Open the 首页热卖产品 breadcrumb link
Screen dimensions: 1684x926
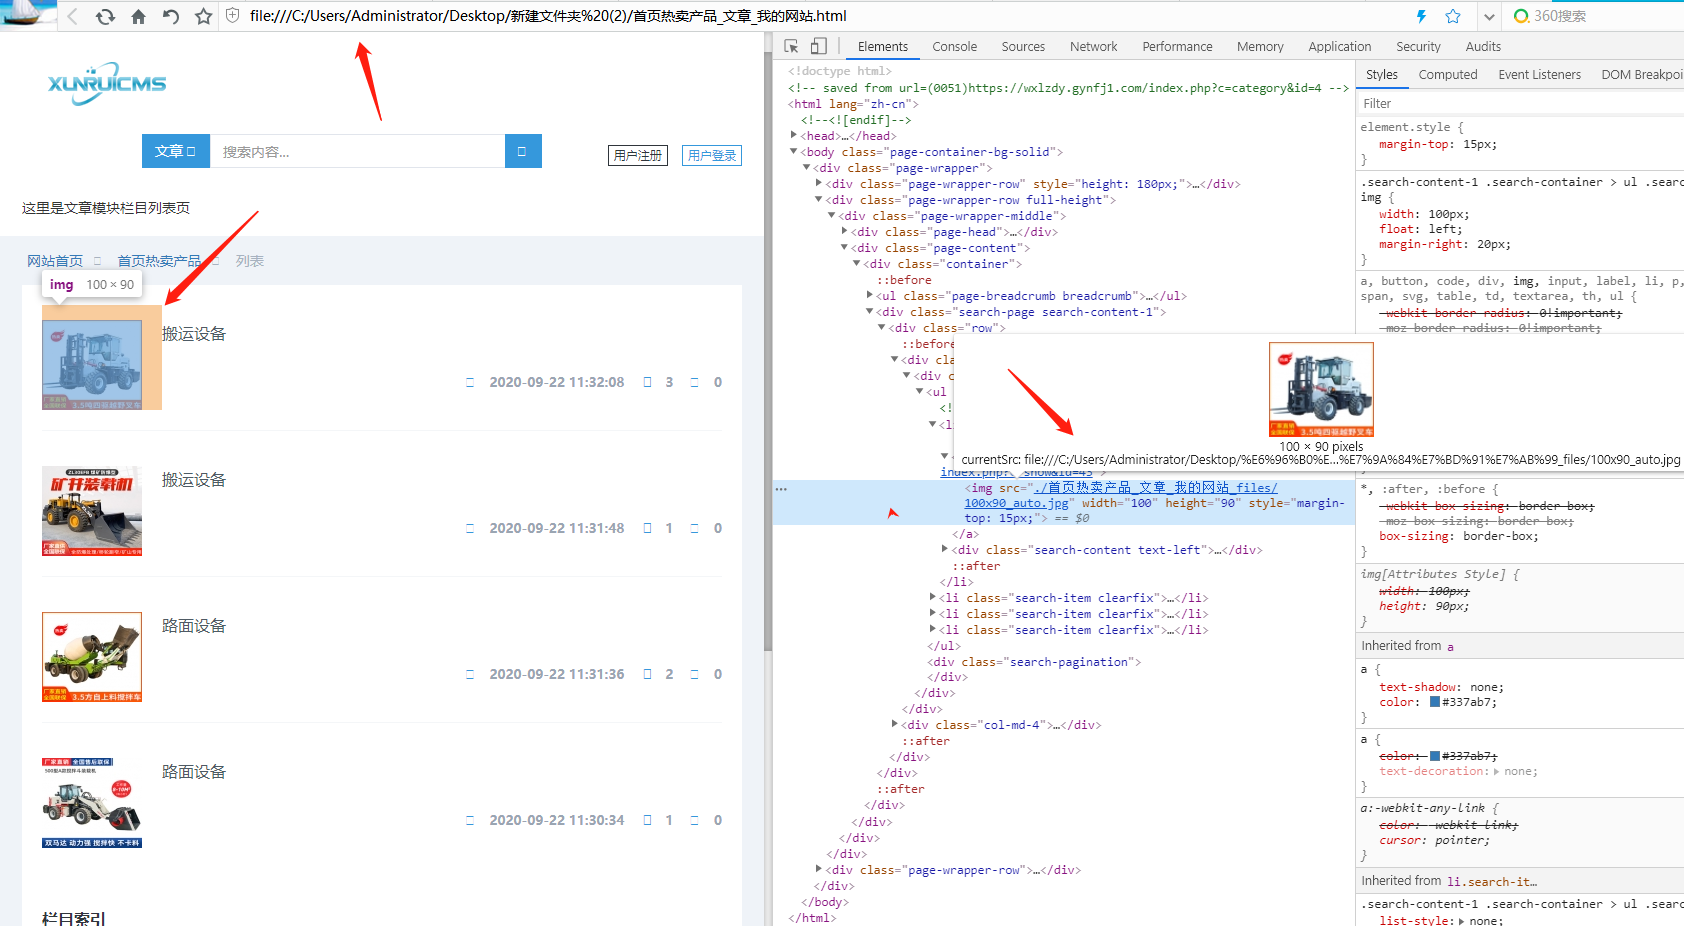coord(159,261)
